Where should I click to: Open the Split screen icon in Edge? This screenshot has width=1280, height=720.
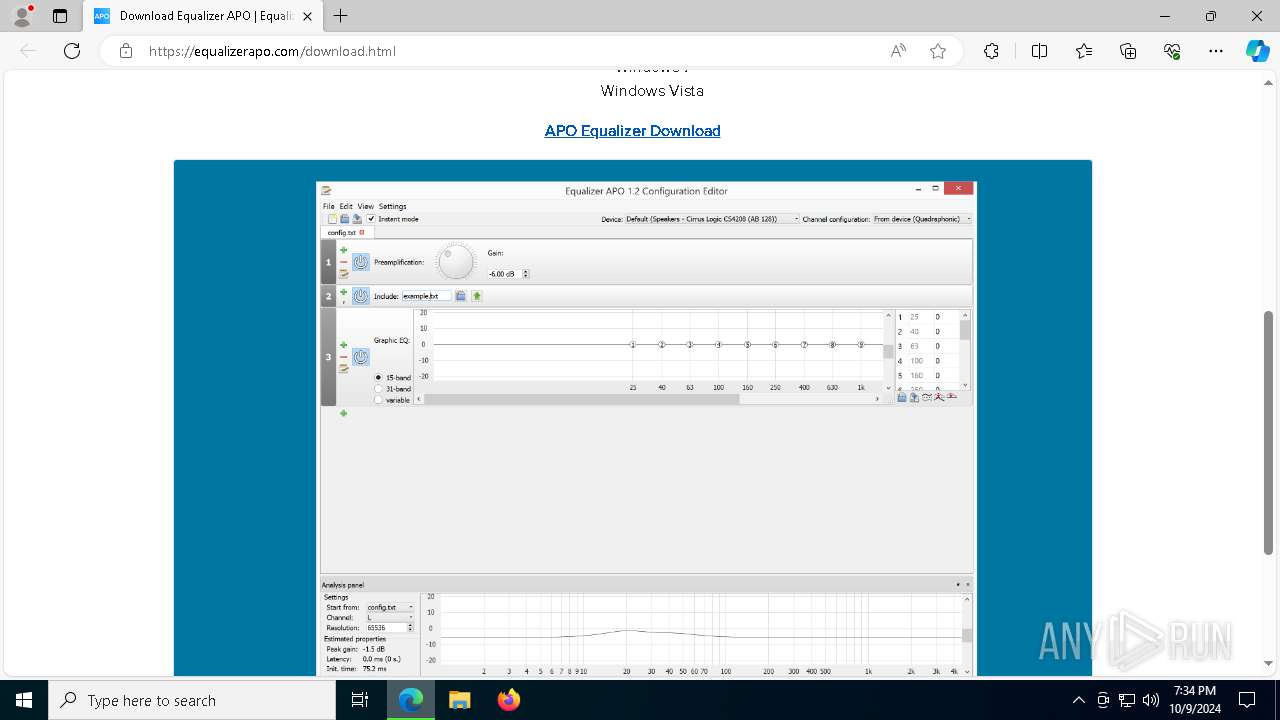coord(1039,51)
